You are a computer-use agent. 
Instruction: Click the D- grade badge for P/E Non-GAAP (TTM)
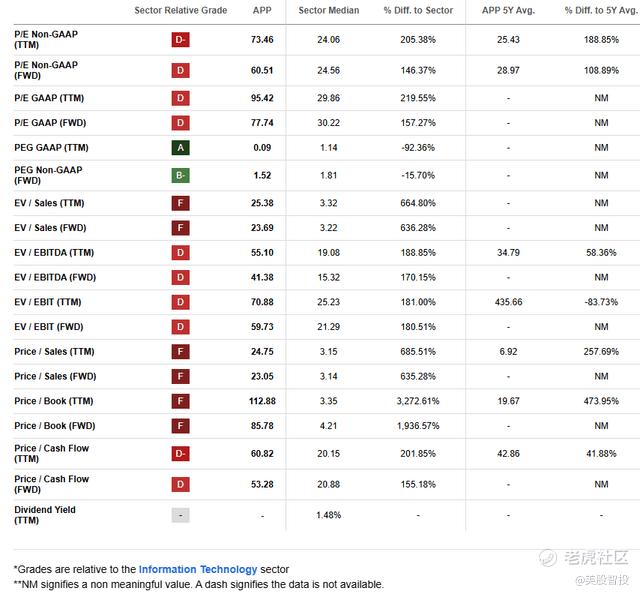coord(180,40)
